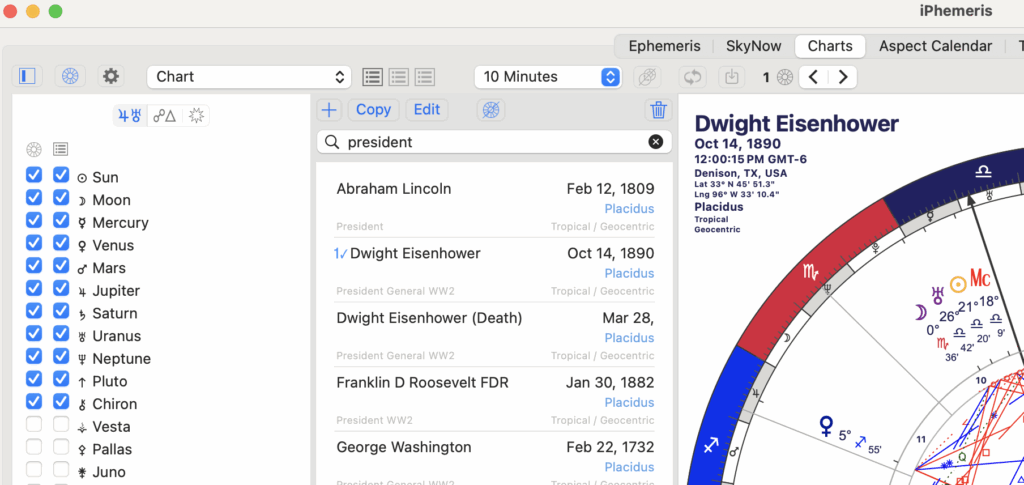Go to next chart with right arrow

click(x=843, y=77)
